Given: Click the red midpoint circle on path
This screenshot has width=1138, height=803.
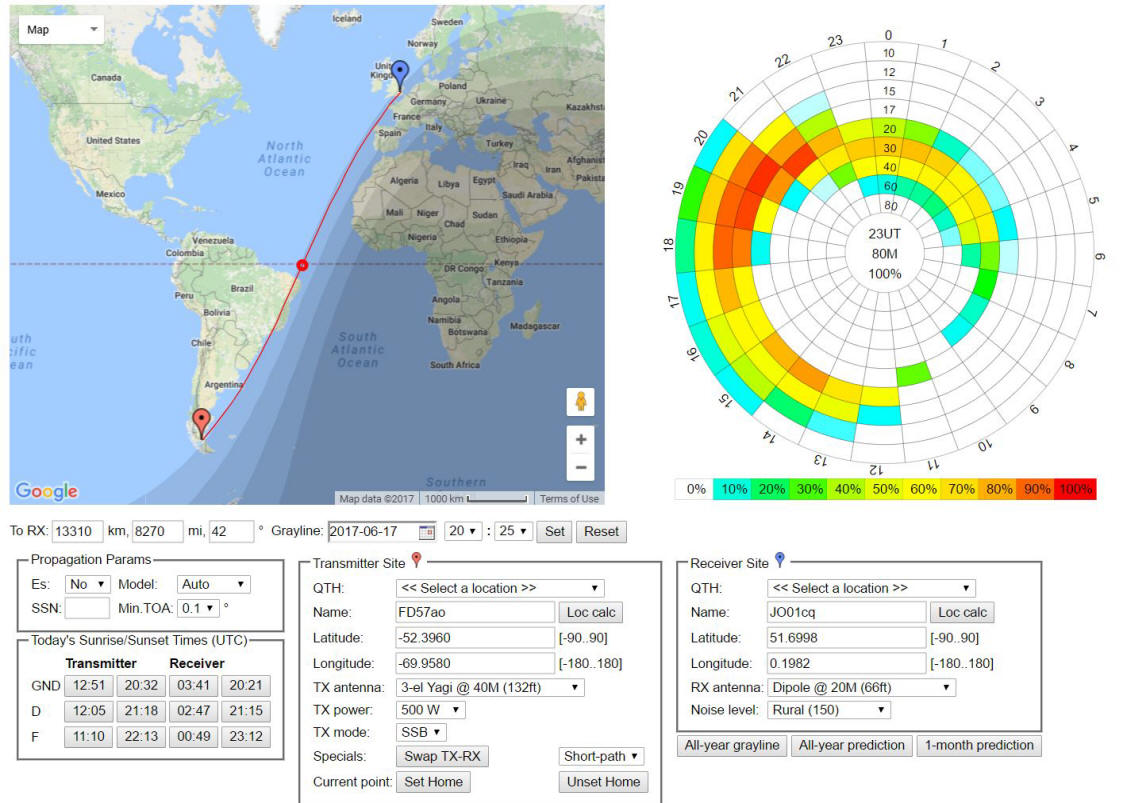Looking at the screenshot, I should pos(302,265).
